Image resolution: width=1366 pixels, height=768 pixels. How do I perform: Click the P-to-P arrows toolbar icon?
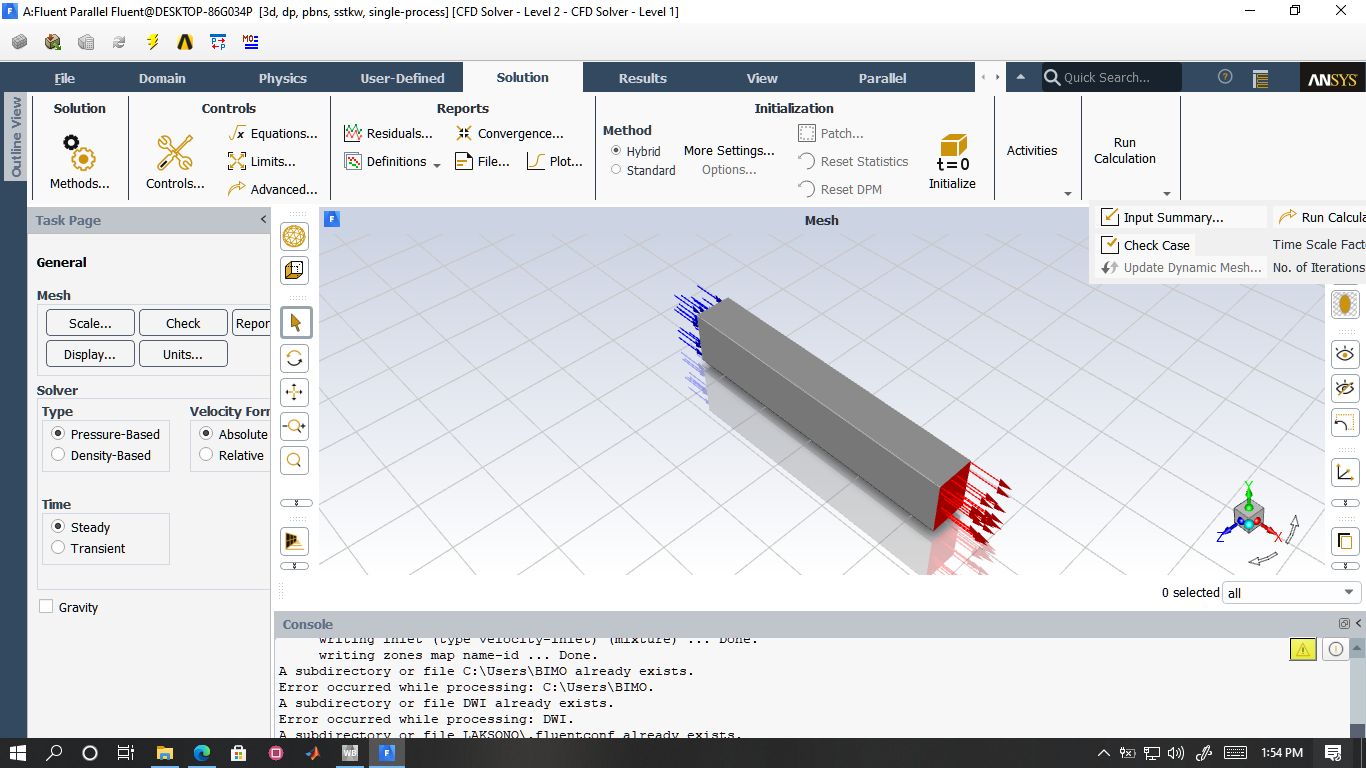[x=218, y=42]
